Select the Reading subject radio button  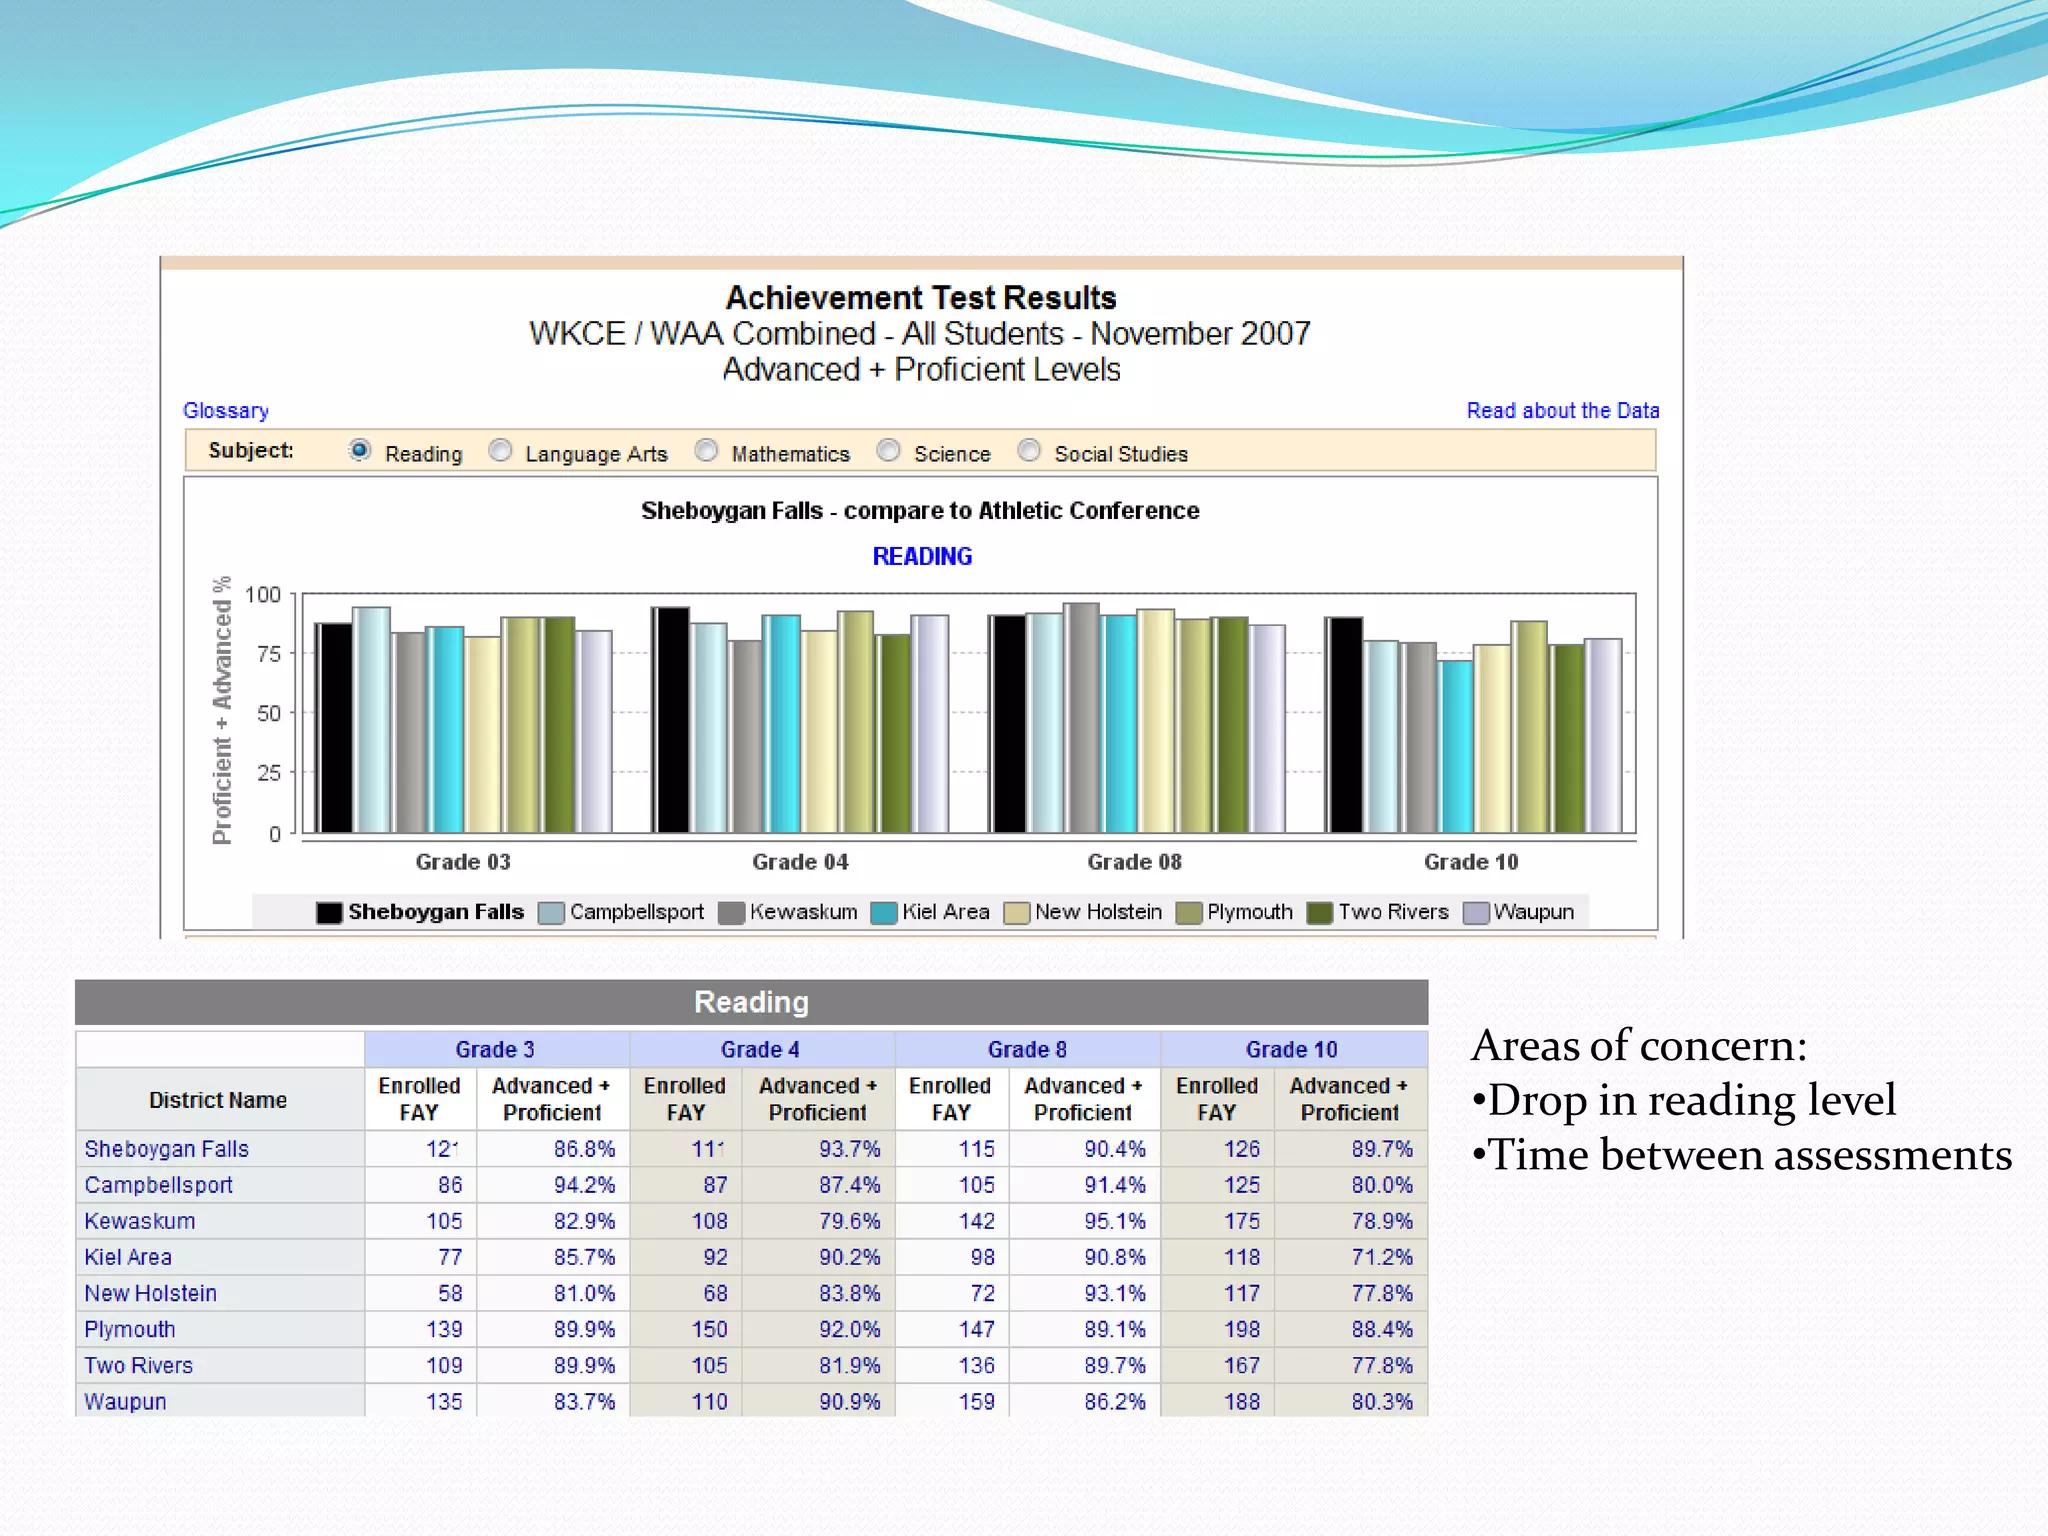click(x=360, y=451)
